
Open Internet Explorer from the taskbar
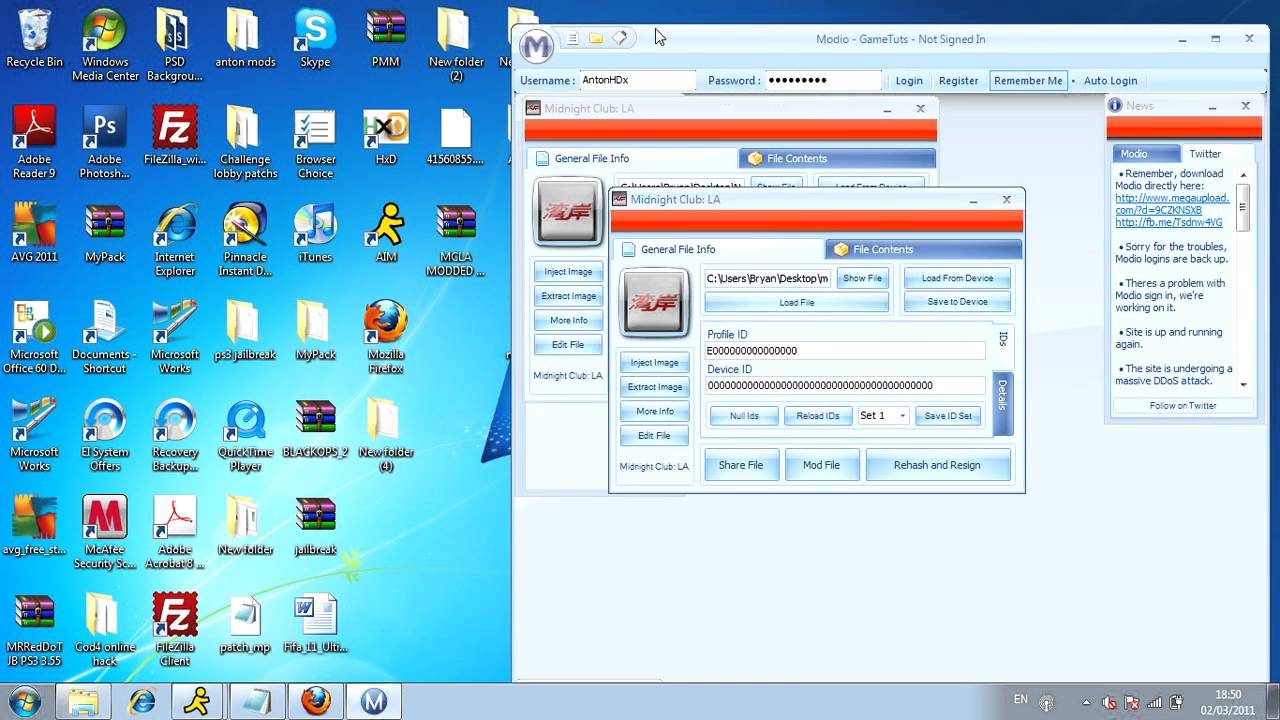(142, 702)
